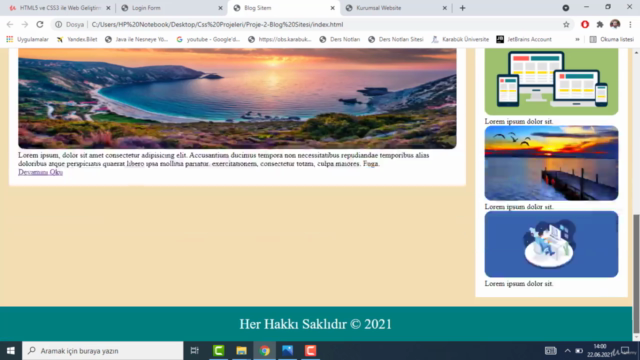Open the Opera extension icon
Image resolution: width=640 pixels, height=360 pixels.
click(585, 24)
